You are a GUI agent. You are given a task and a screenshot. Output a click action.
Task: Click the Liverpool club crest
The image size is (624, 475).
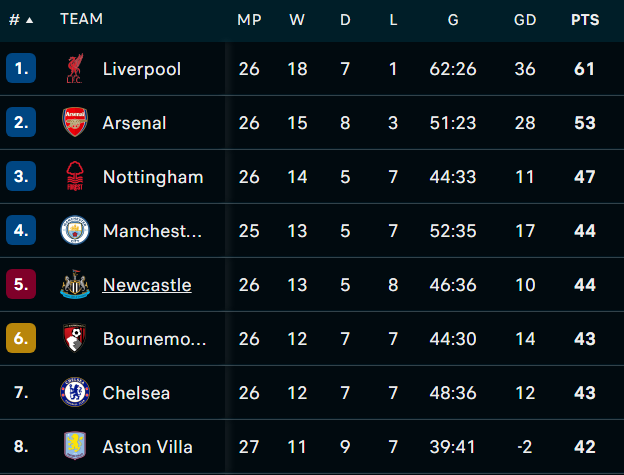tap(75, 68)
